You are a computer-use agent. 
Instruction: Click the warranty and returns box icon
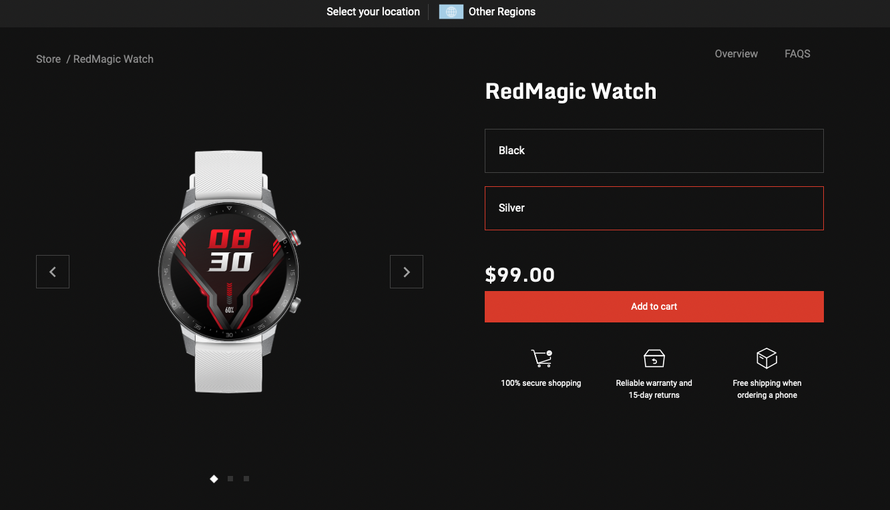(654, 359)
